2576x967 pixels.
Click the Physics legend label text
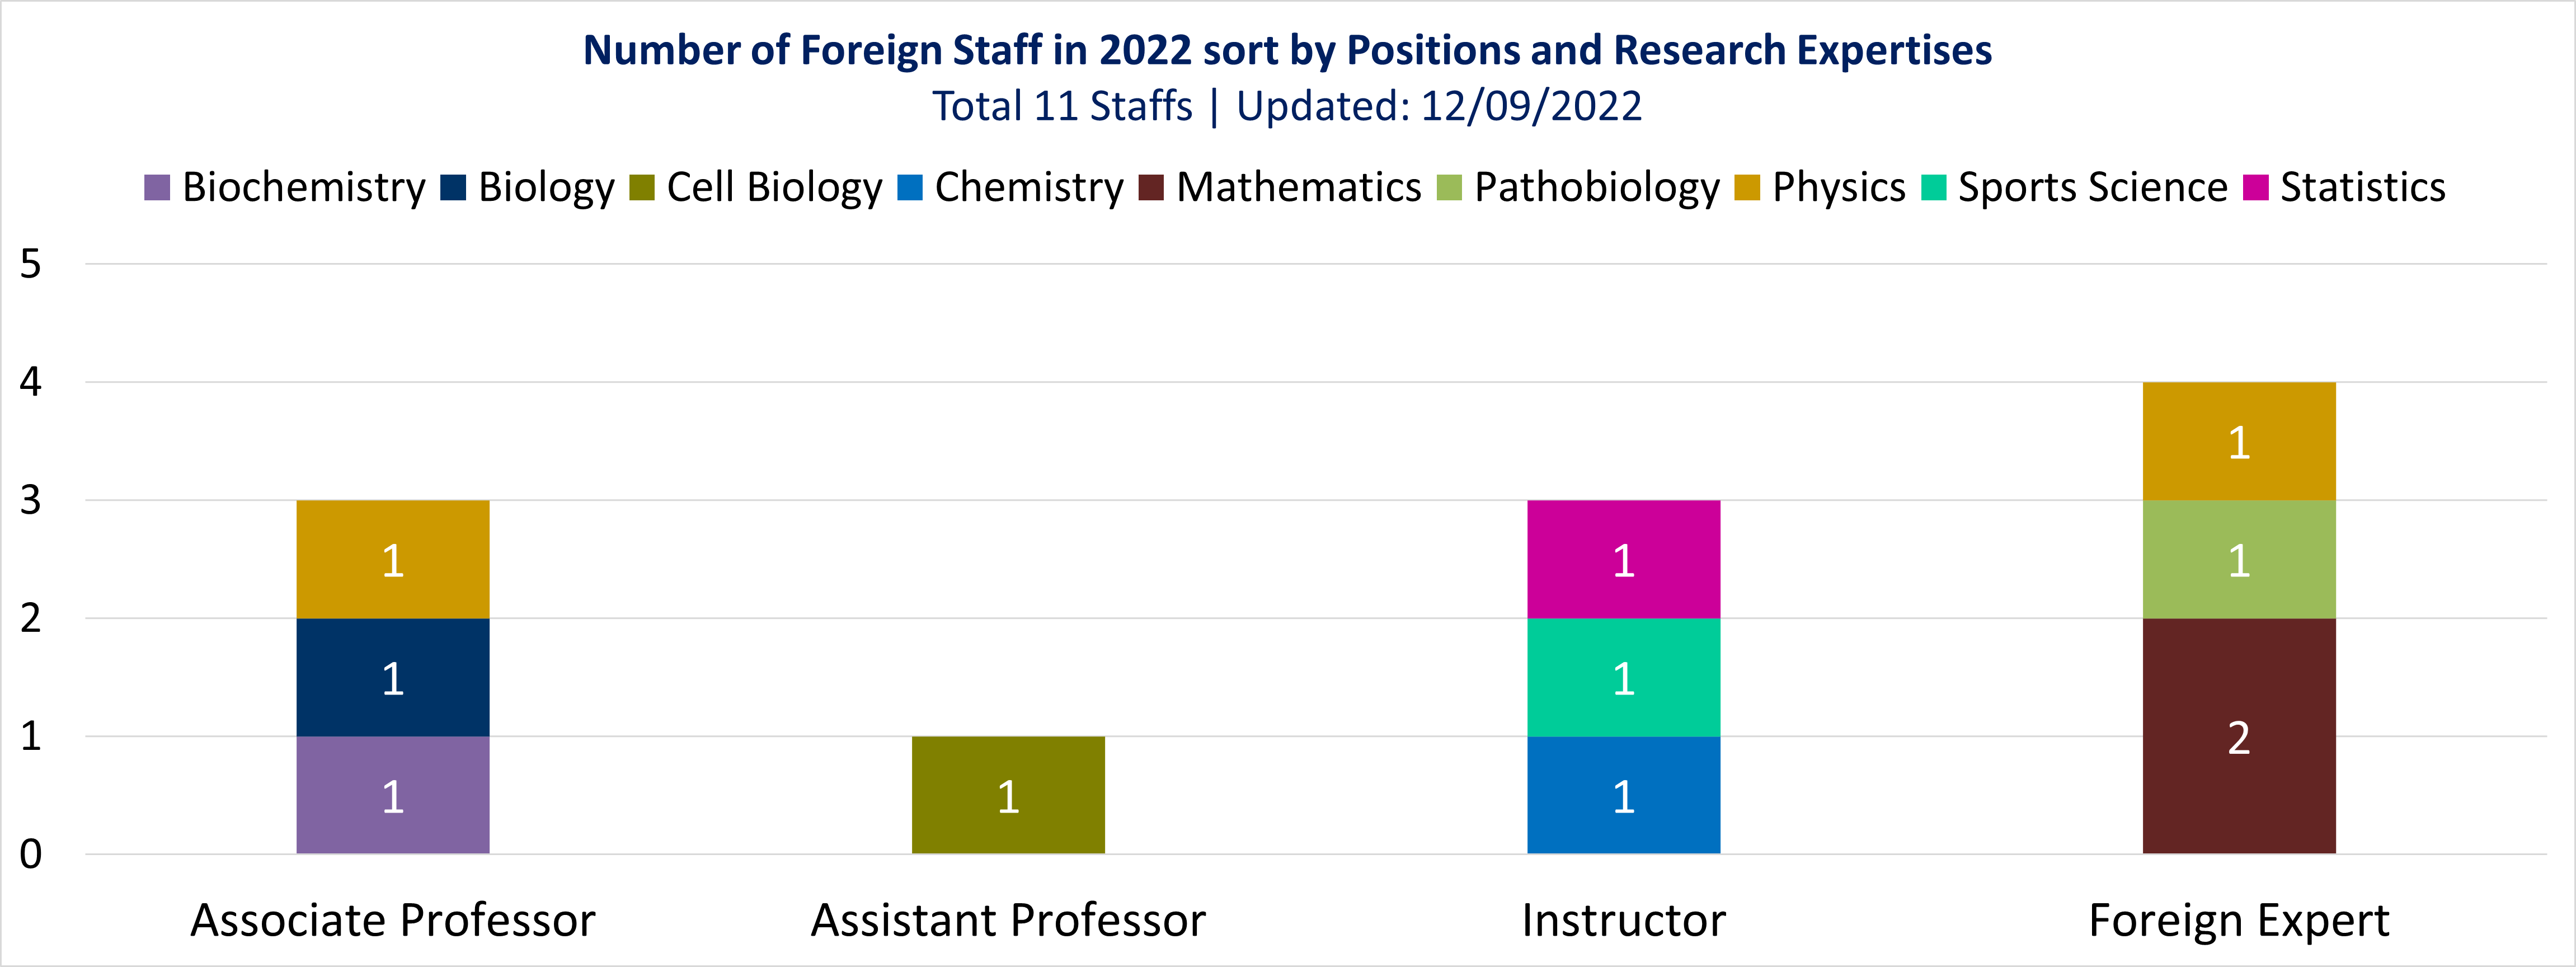[x=1839, y=188]
